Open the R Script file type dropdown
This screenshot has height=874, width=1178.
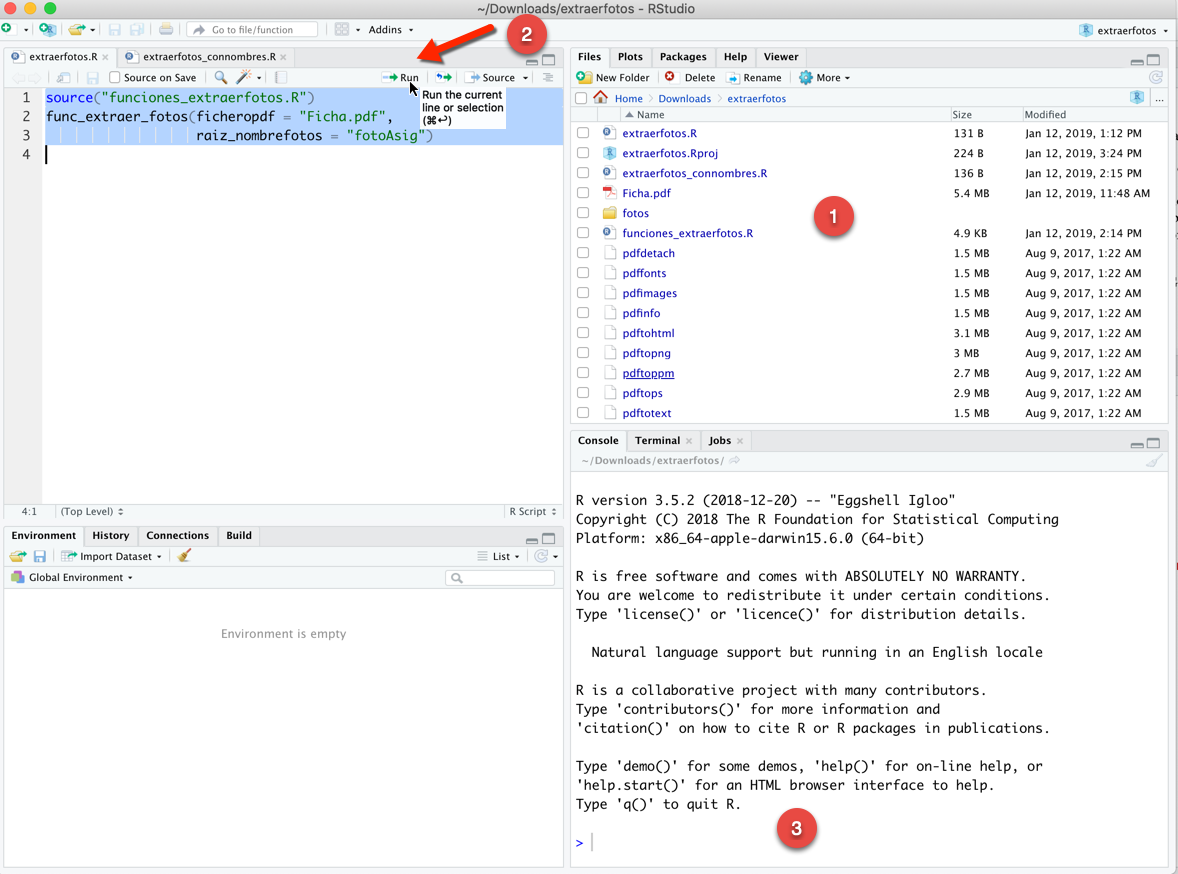[x=533, y=511]
